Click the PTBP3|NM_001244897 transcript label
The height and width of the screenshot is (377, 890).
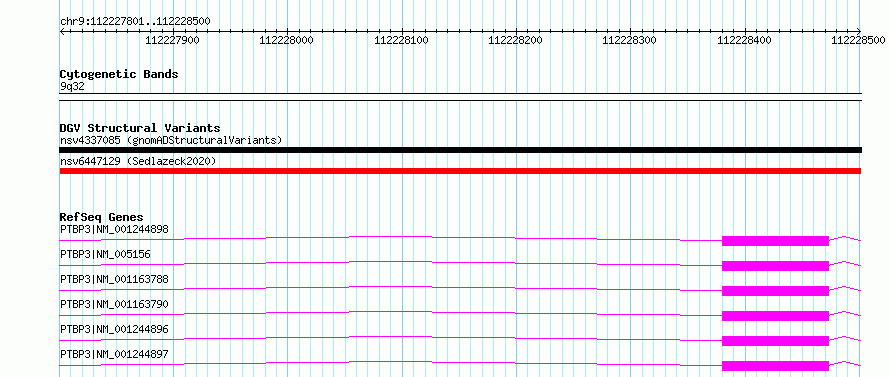point(114,354)
